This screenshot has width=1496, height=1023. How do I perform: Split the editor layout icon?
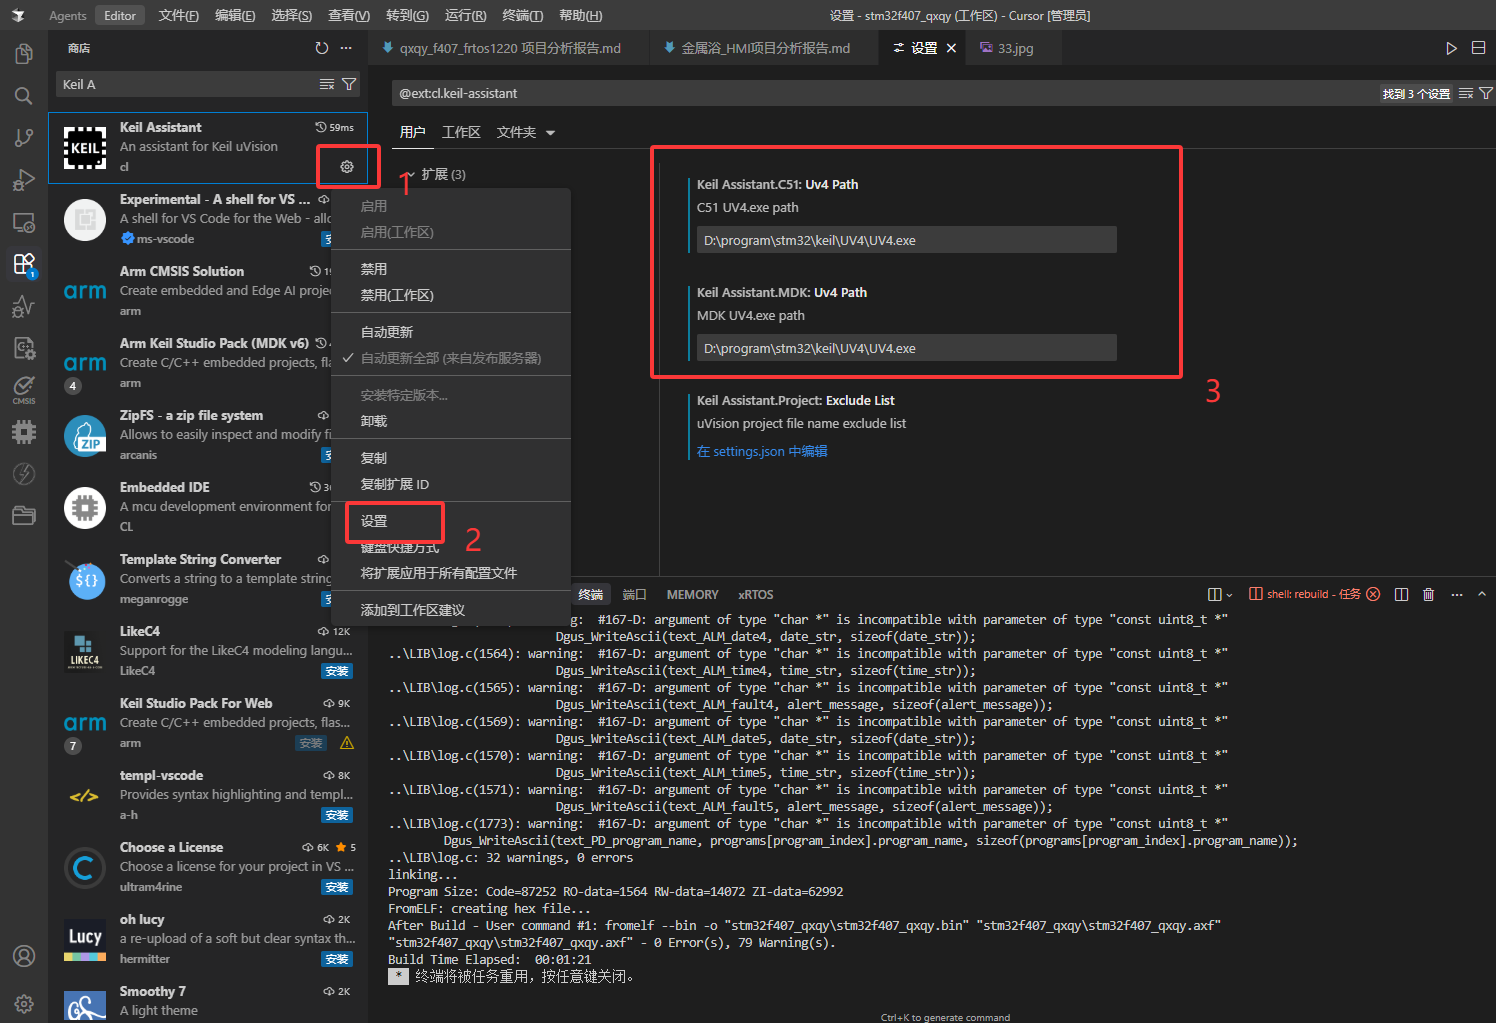[x=1478, y=48]
